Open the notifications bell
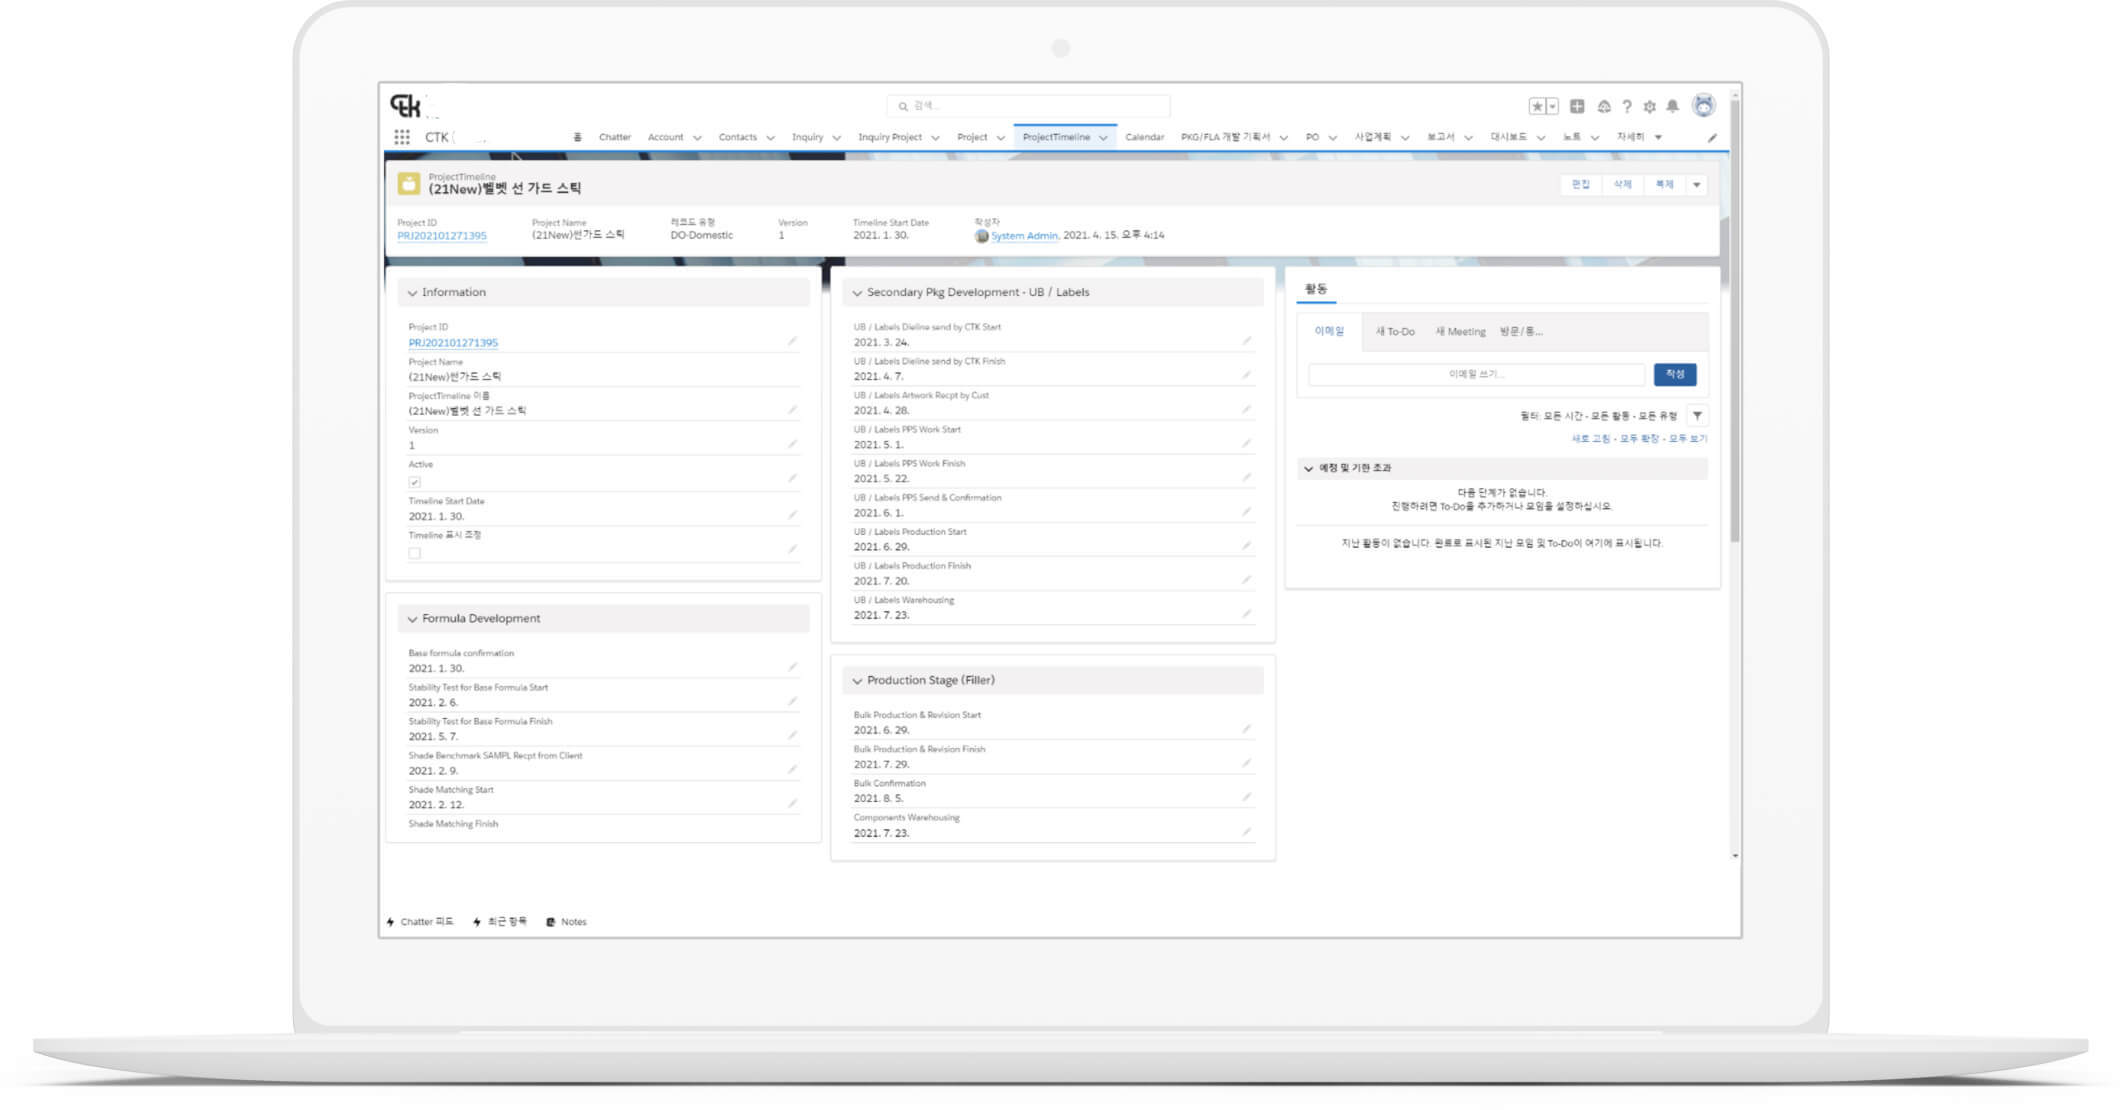Image resolution: width=2128 pixels, height=1110 pixels. 1672,106
